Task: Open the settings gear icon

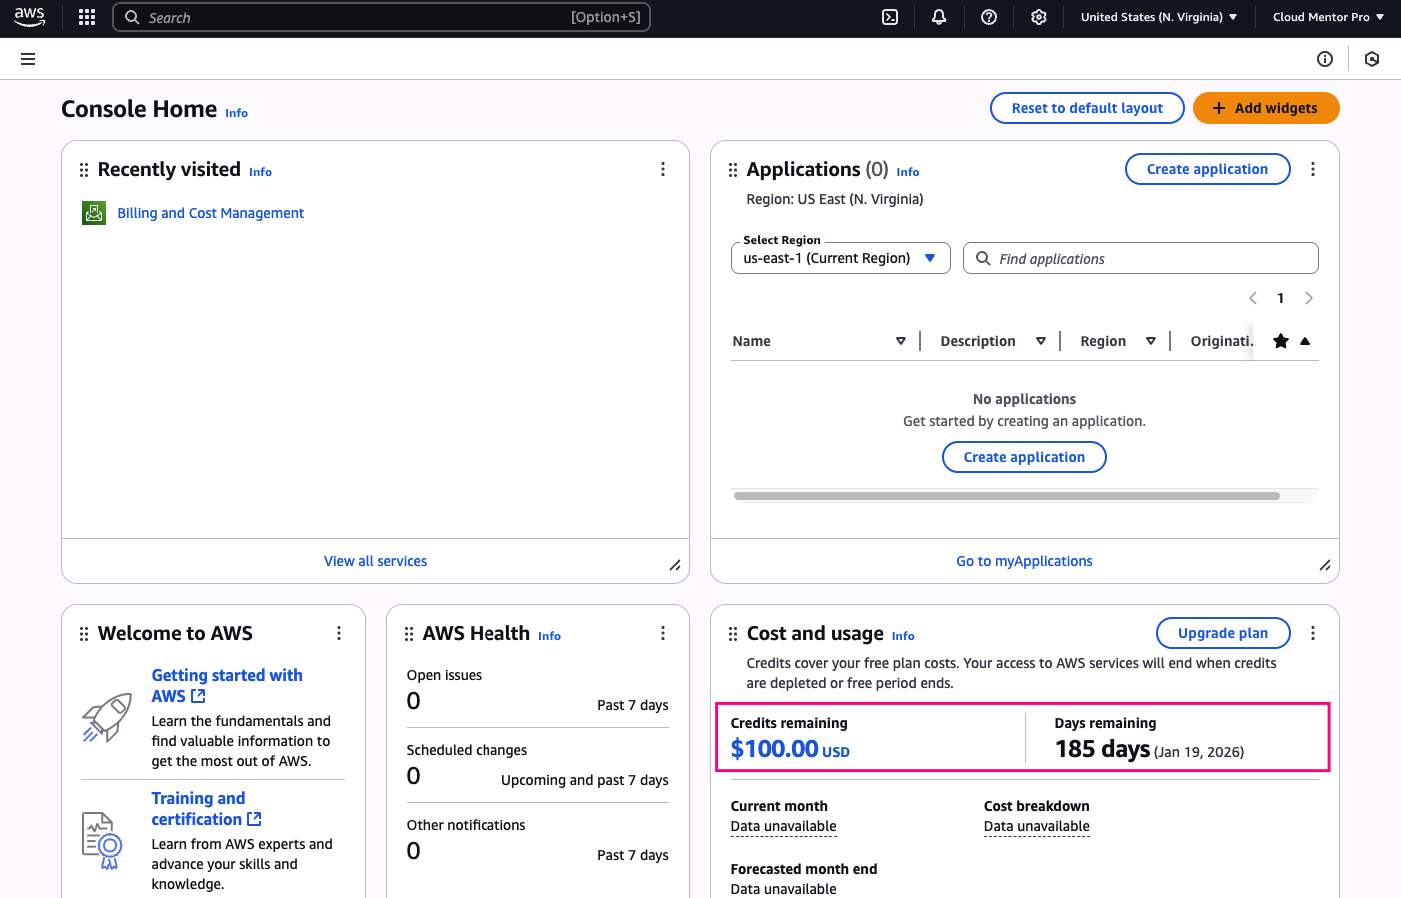Action: click(1039, 17)
